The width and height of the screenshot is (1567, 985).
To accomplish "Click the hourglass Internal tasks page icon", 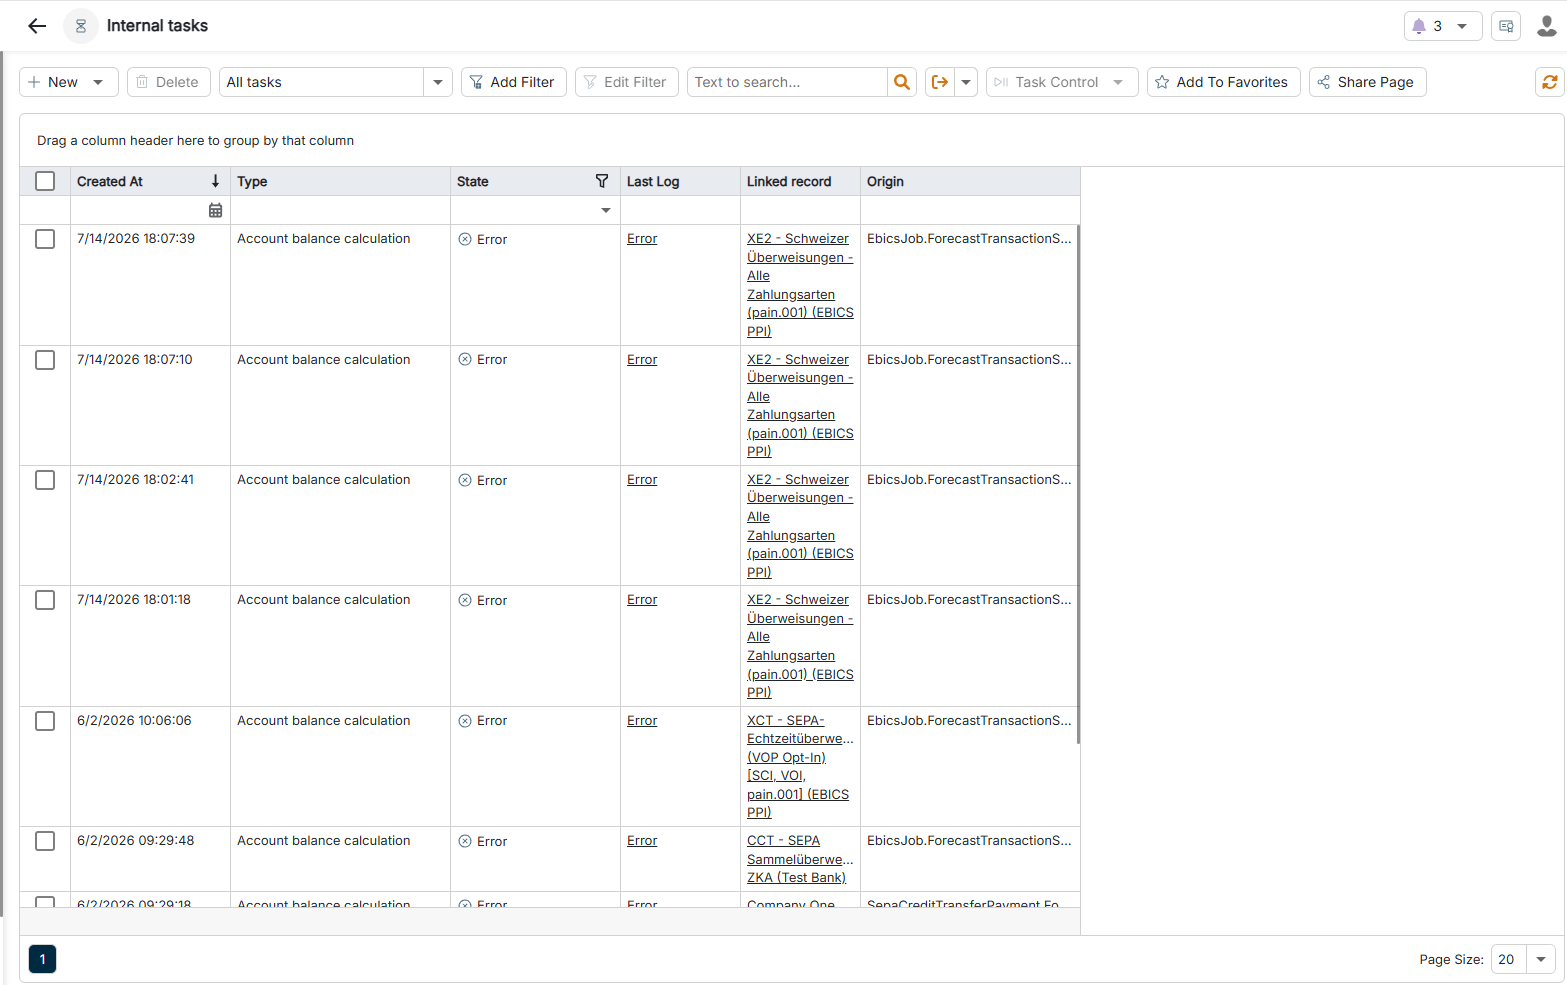I will tap(81, 26).
